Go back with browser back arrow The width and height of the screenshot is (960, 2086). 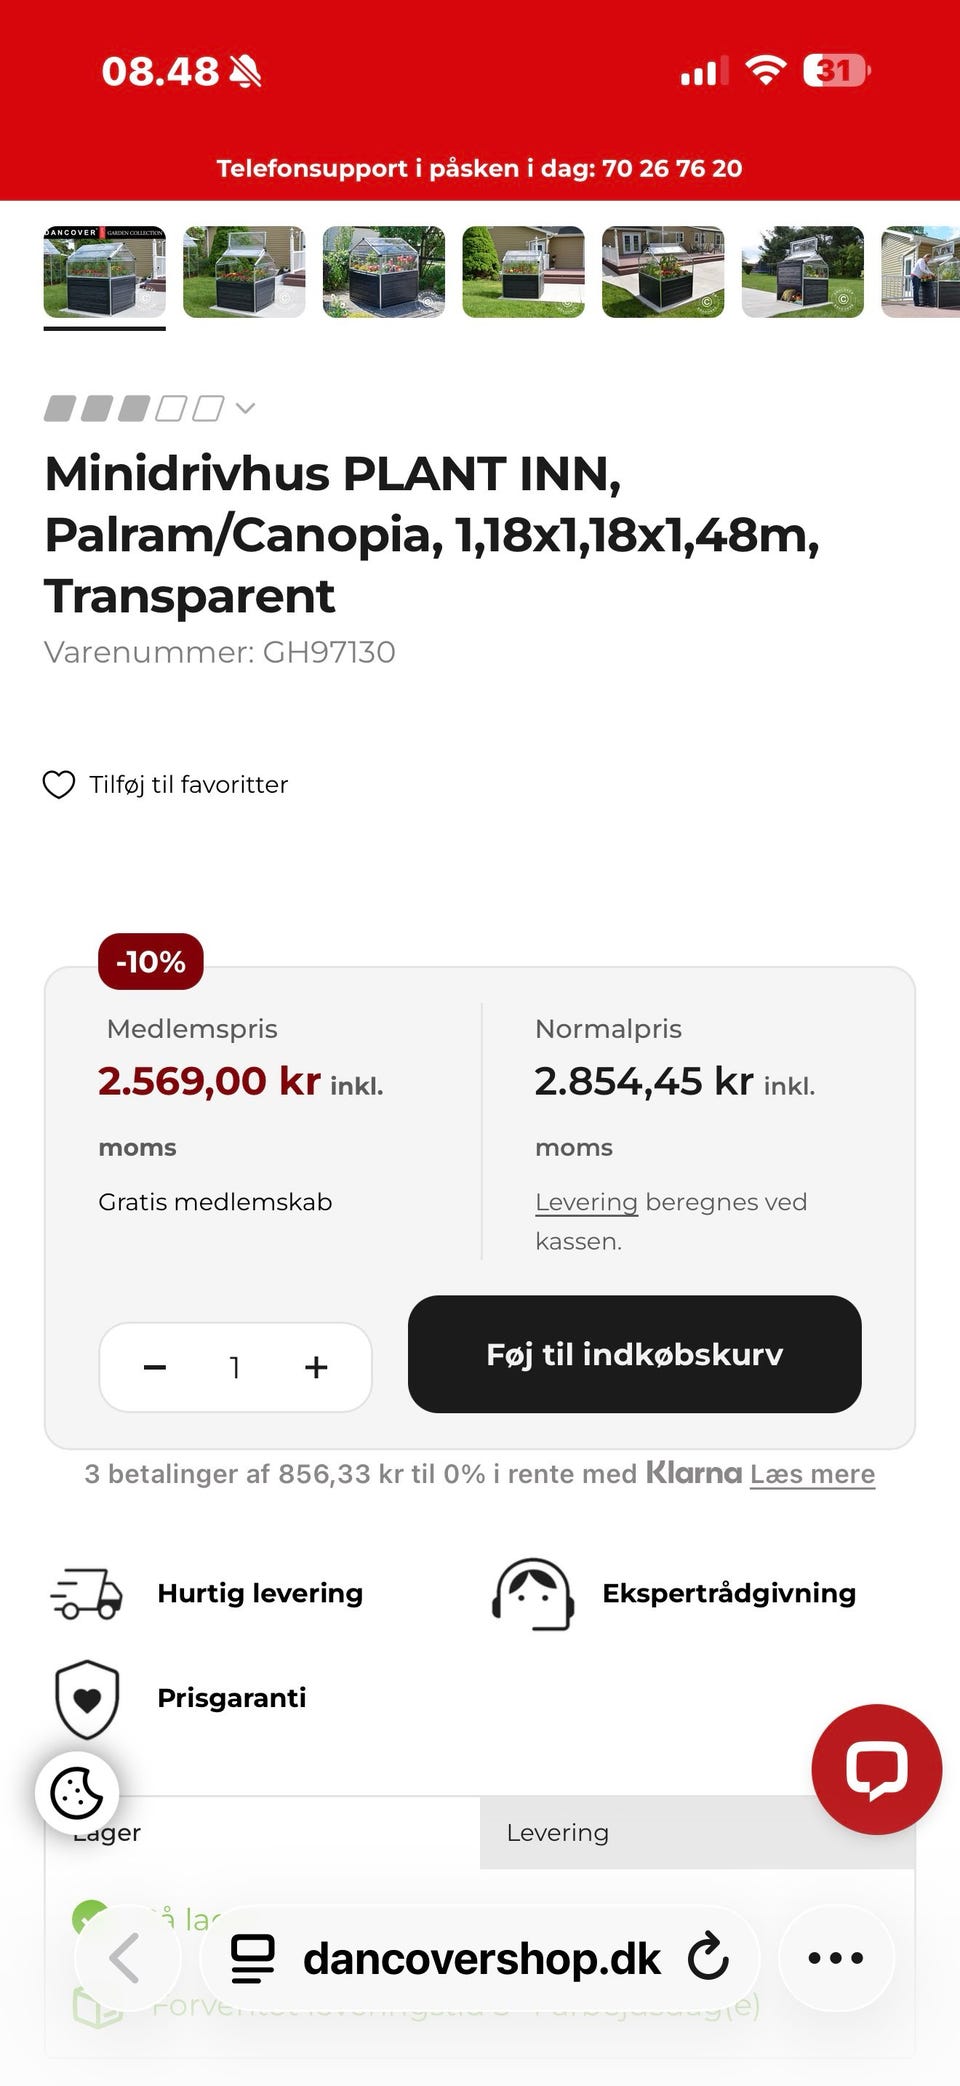pos(126,1958)
